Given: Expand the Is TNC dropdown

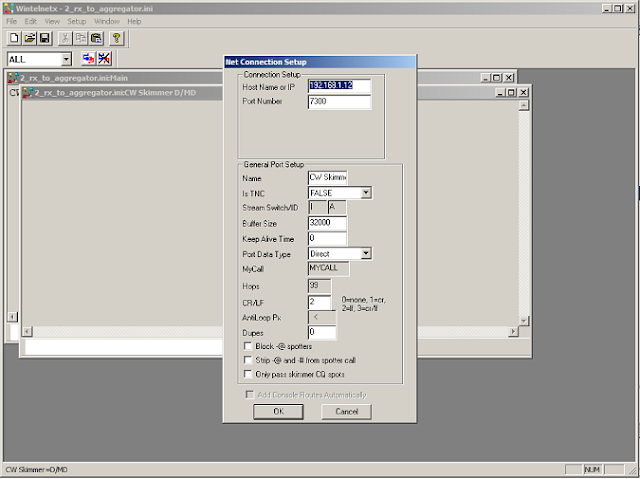Looking at the screenshot, I should click(366, 193).
